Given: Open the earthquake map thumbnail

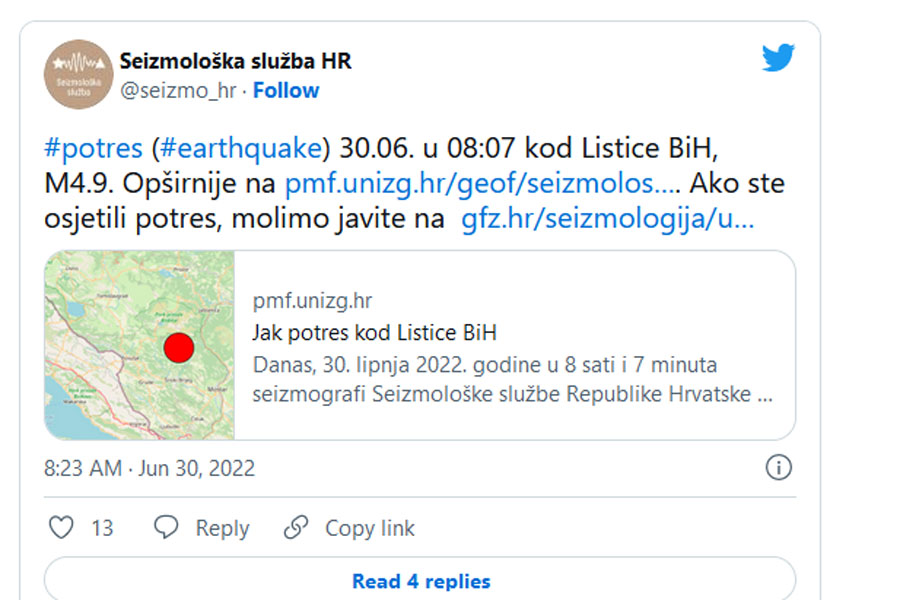Looking at the screenshot, I should click(x=139, y=345).
